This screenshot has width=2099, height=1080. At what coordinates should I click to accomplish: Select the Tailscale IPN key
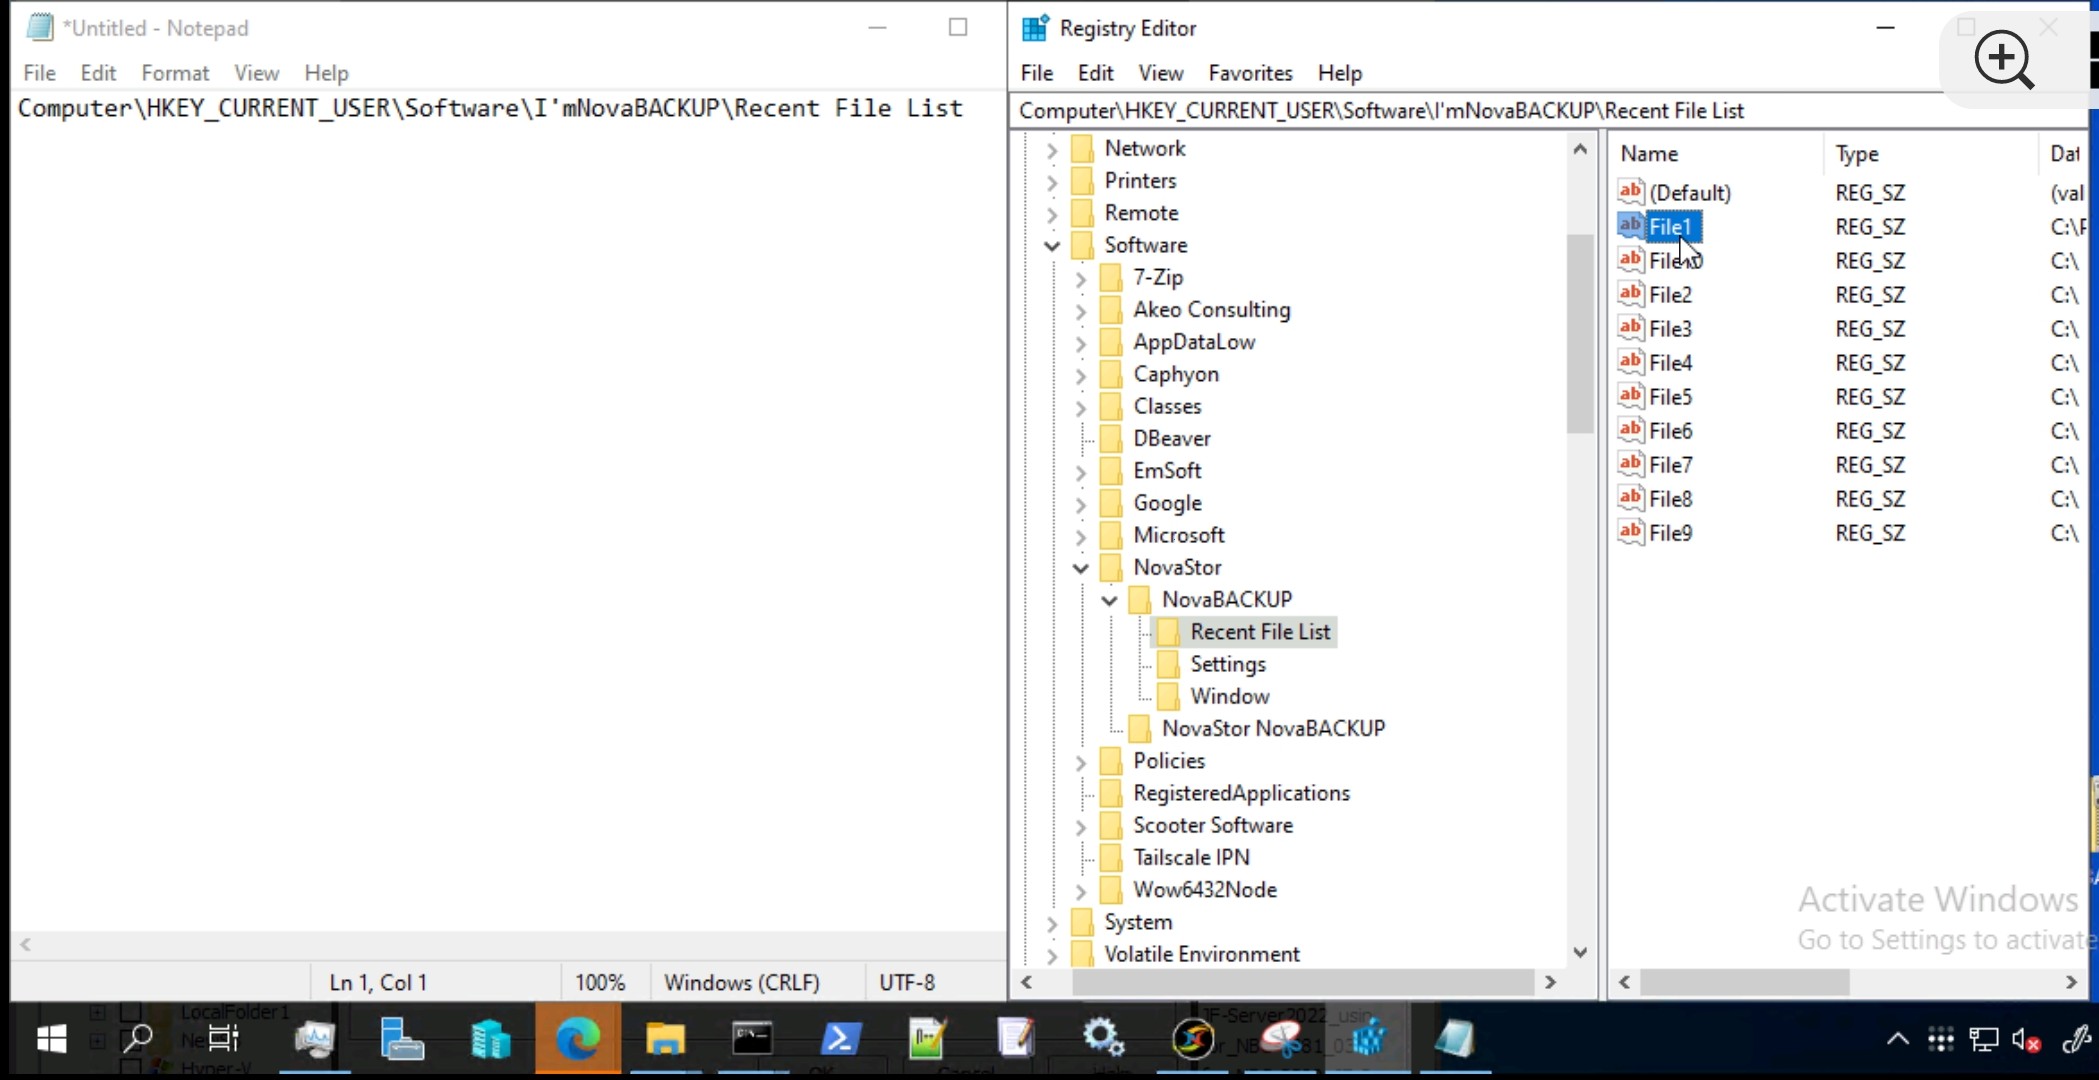click(x=1191, y=857)
